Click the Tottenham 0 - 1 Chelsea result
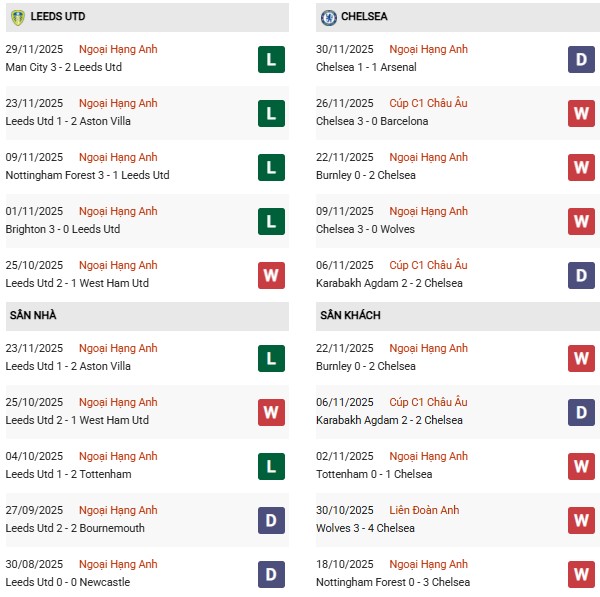Screen dimensions: 600x597 click(376, 474)
